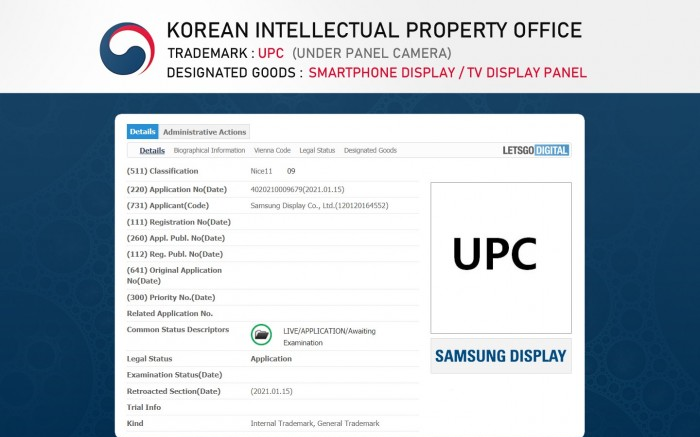Viewport: 700px width, 437px height.
Task: Click Smartphone Display / TV Display Panel text
Action: [448, 73]
